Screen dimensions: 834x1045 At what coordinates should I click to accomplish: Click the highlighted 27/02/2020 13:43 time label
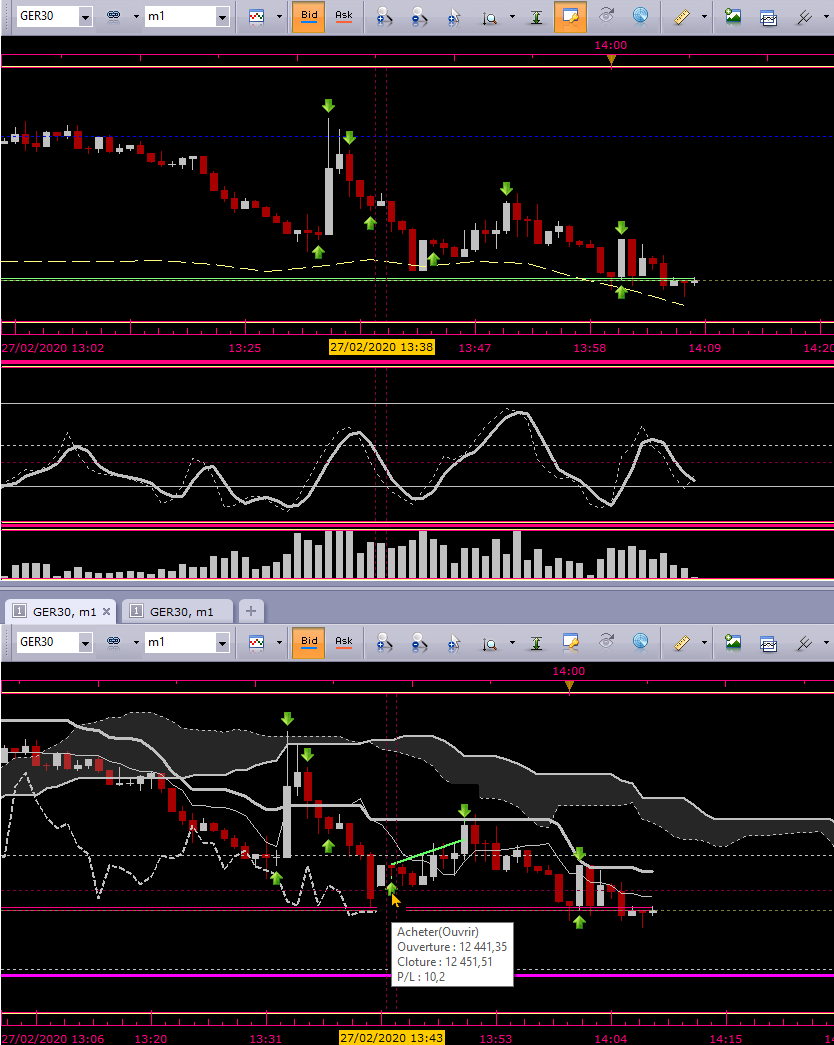[x=391, y=1038]
